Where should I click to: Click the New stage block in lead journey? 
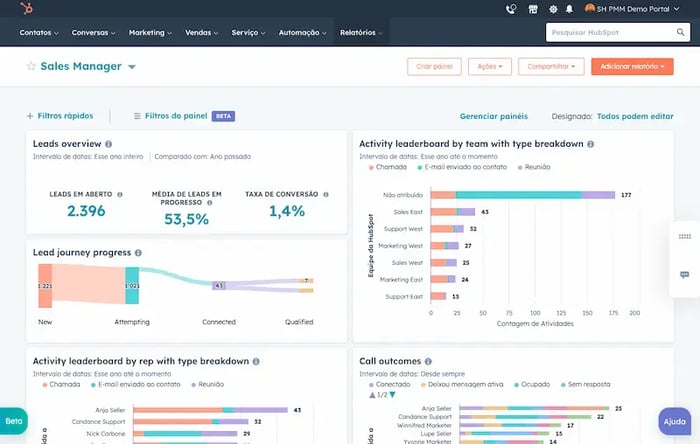pos(45,286)
